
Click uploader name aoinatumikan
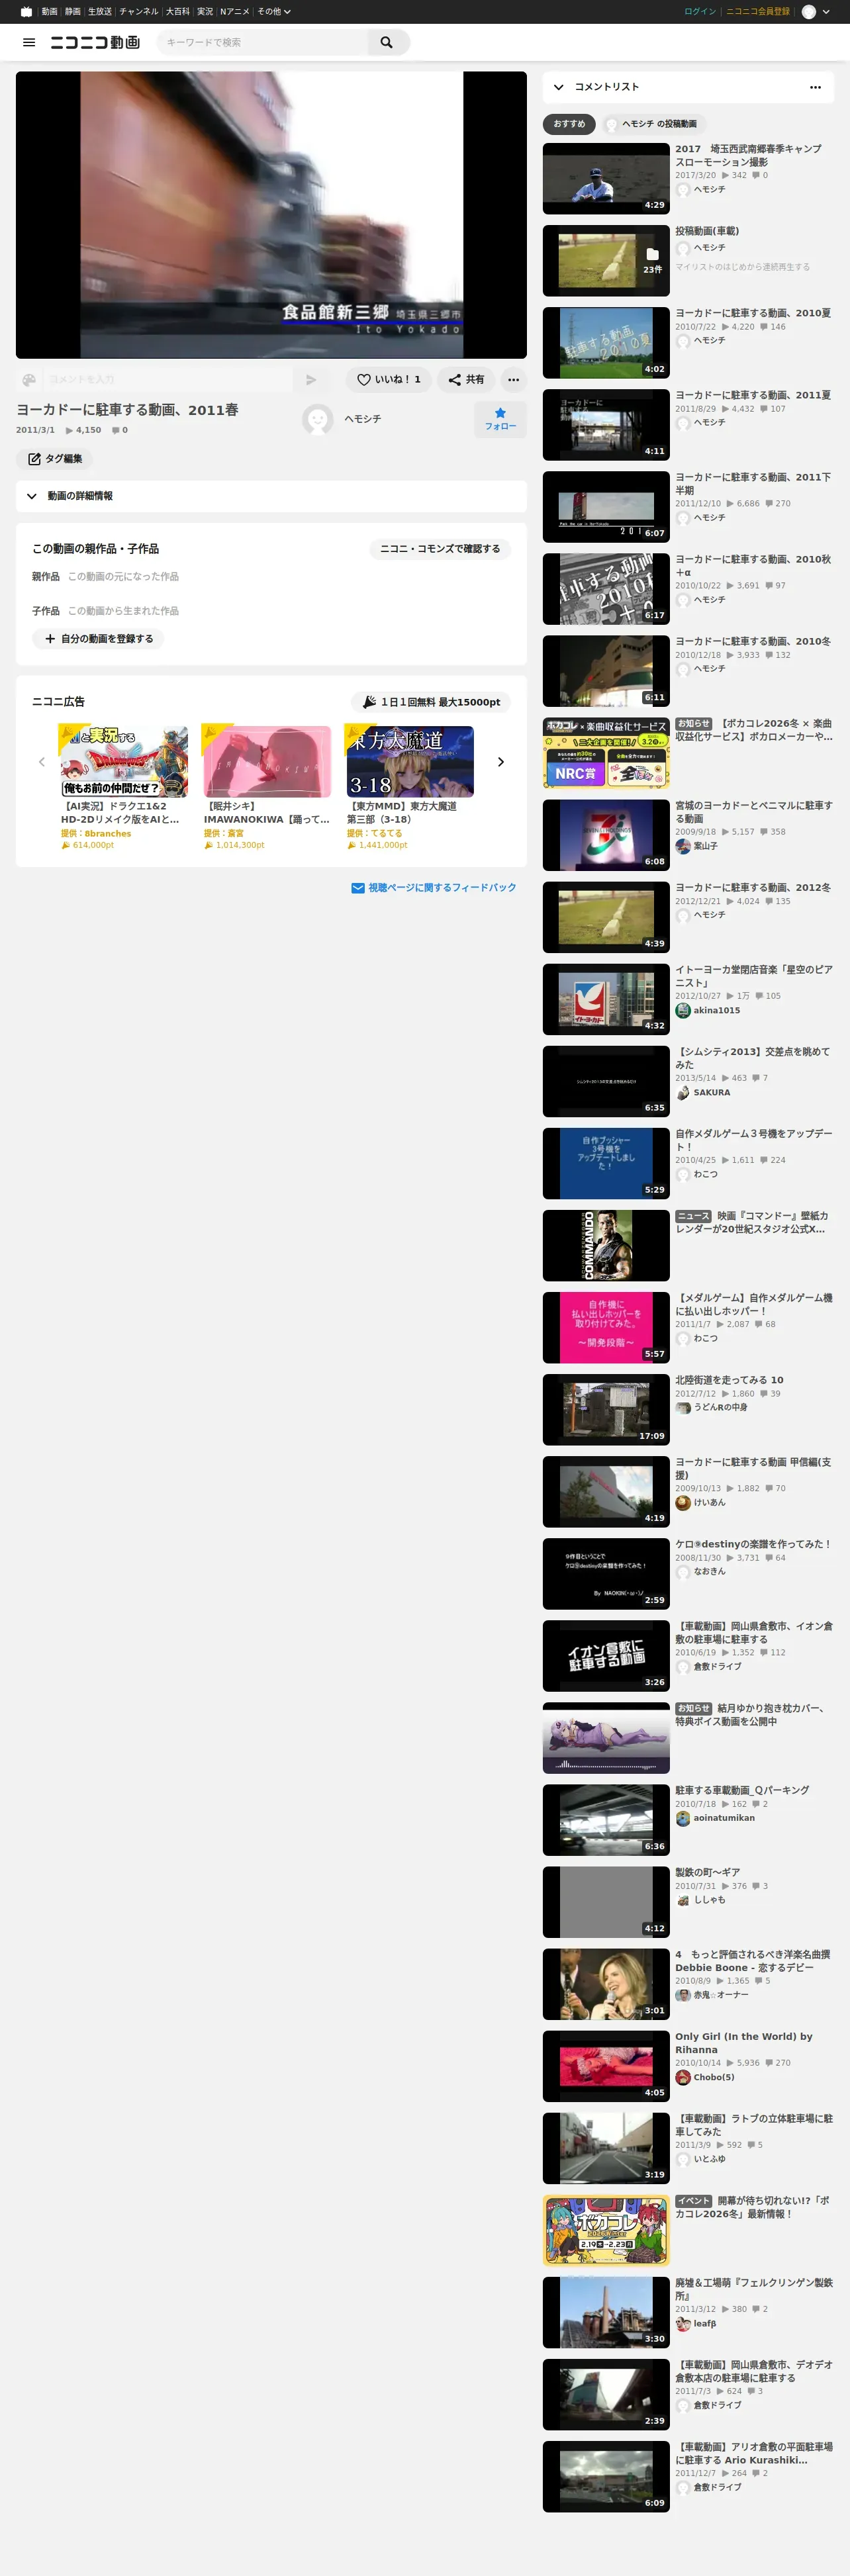click(724, 1818)
